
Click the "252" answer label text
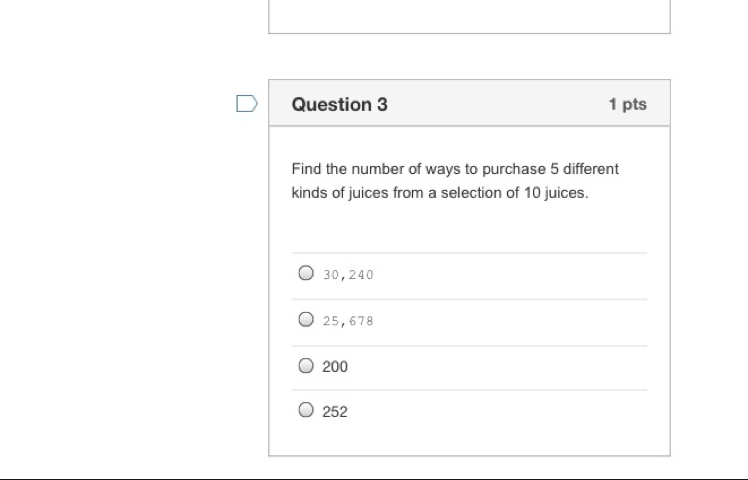coord(335,412)
